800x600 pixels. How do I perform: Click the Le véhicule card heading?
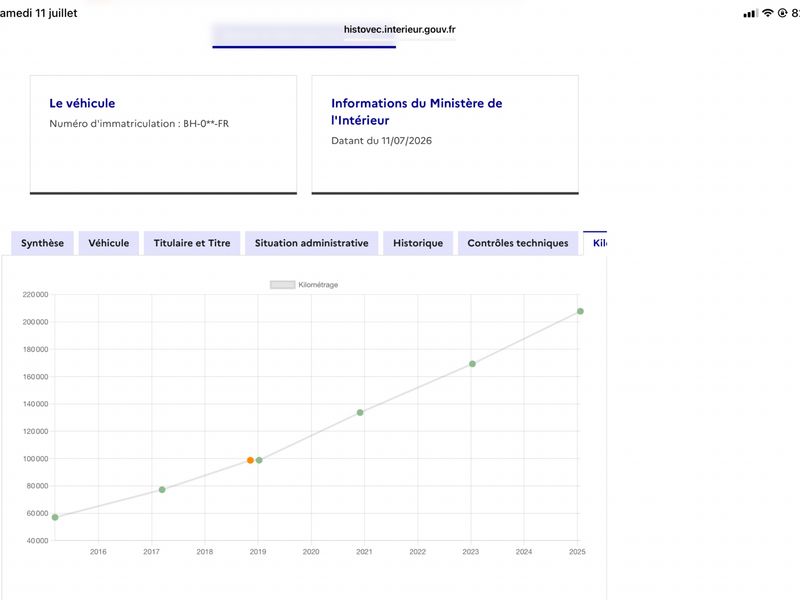(82, 103)
